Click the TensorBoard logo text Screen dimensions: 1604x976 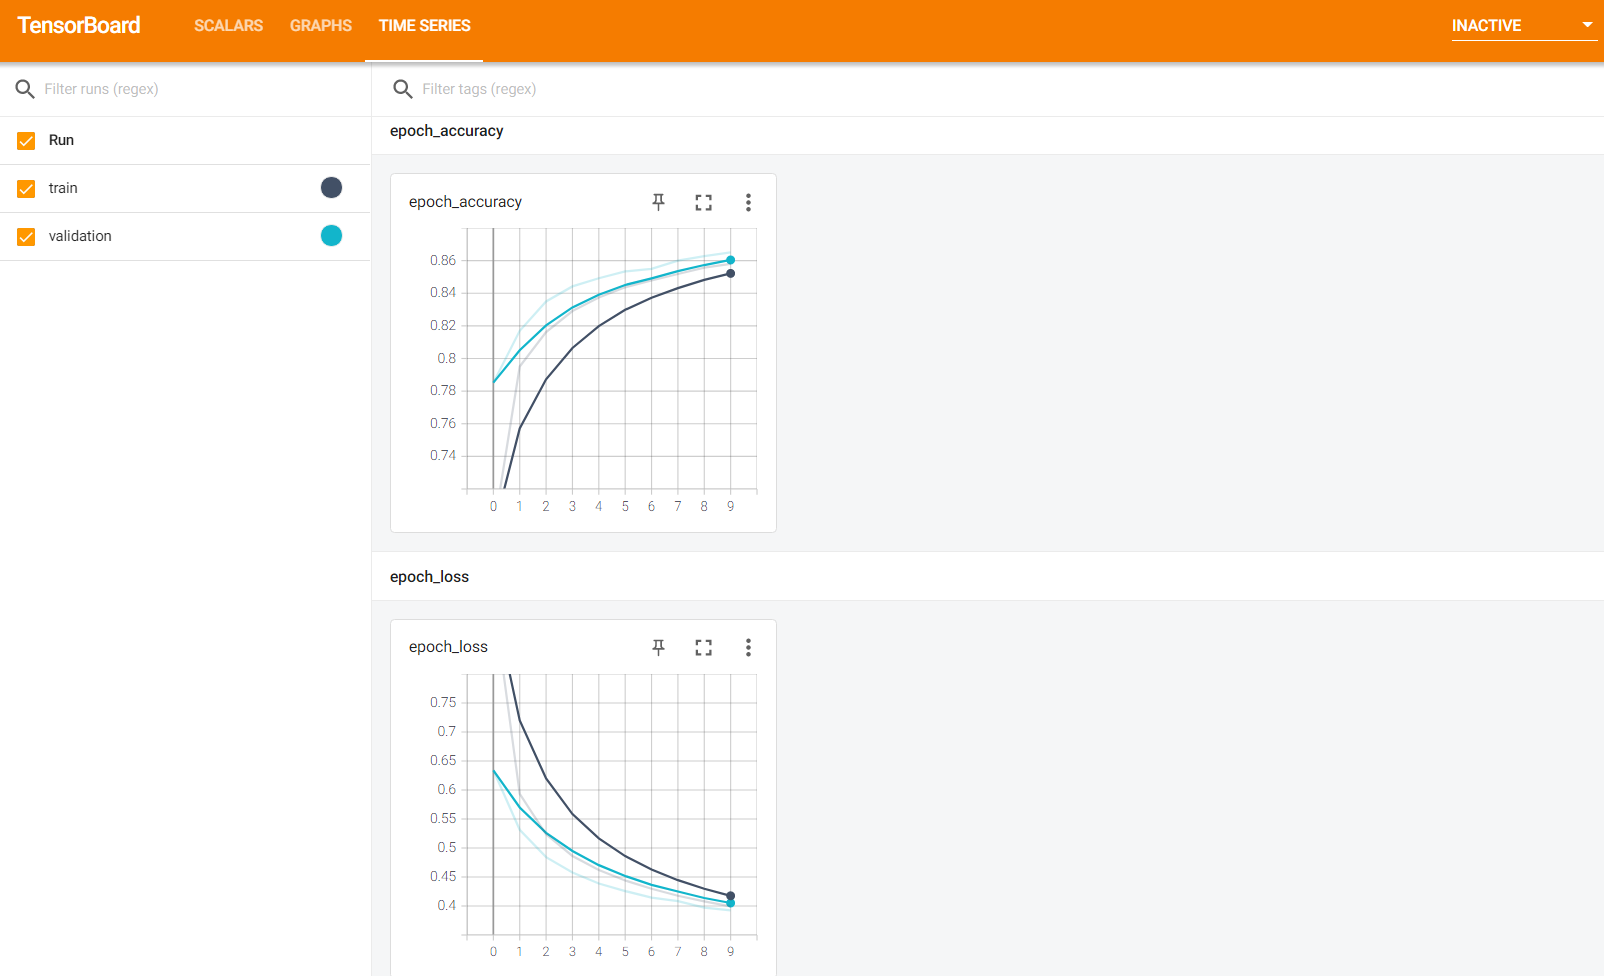79,26
